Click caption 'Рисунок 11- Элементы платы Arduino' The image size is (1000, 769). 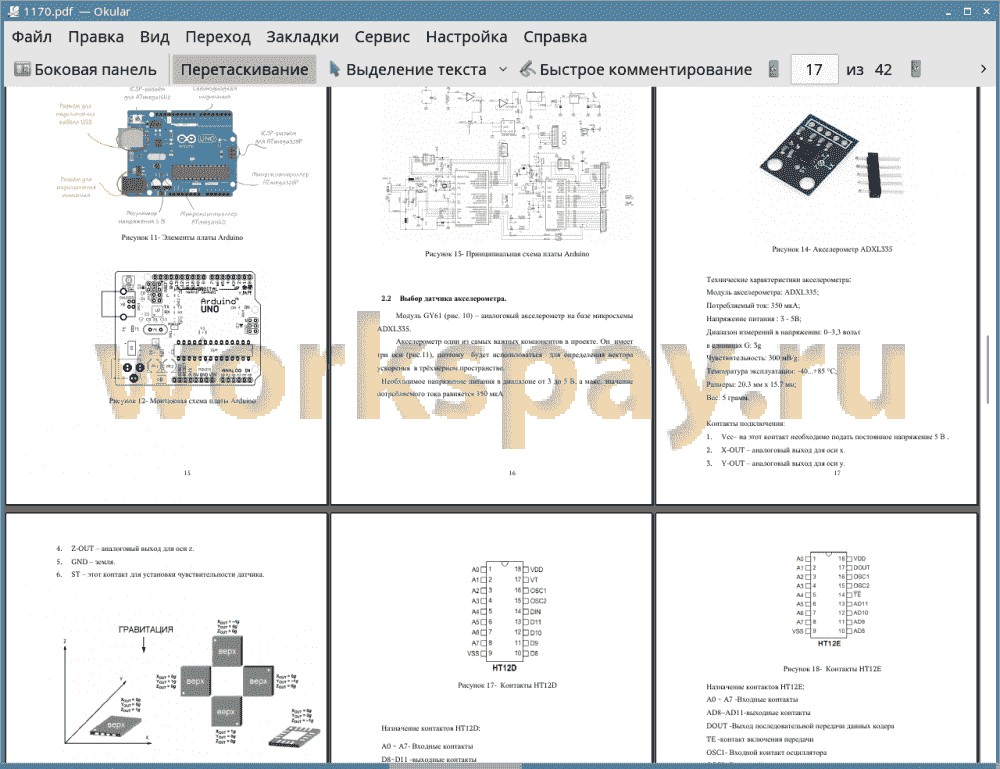182,237
